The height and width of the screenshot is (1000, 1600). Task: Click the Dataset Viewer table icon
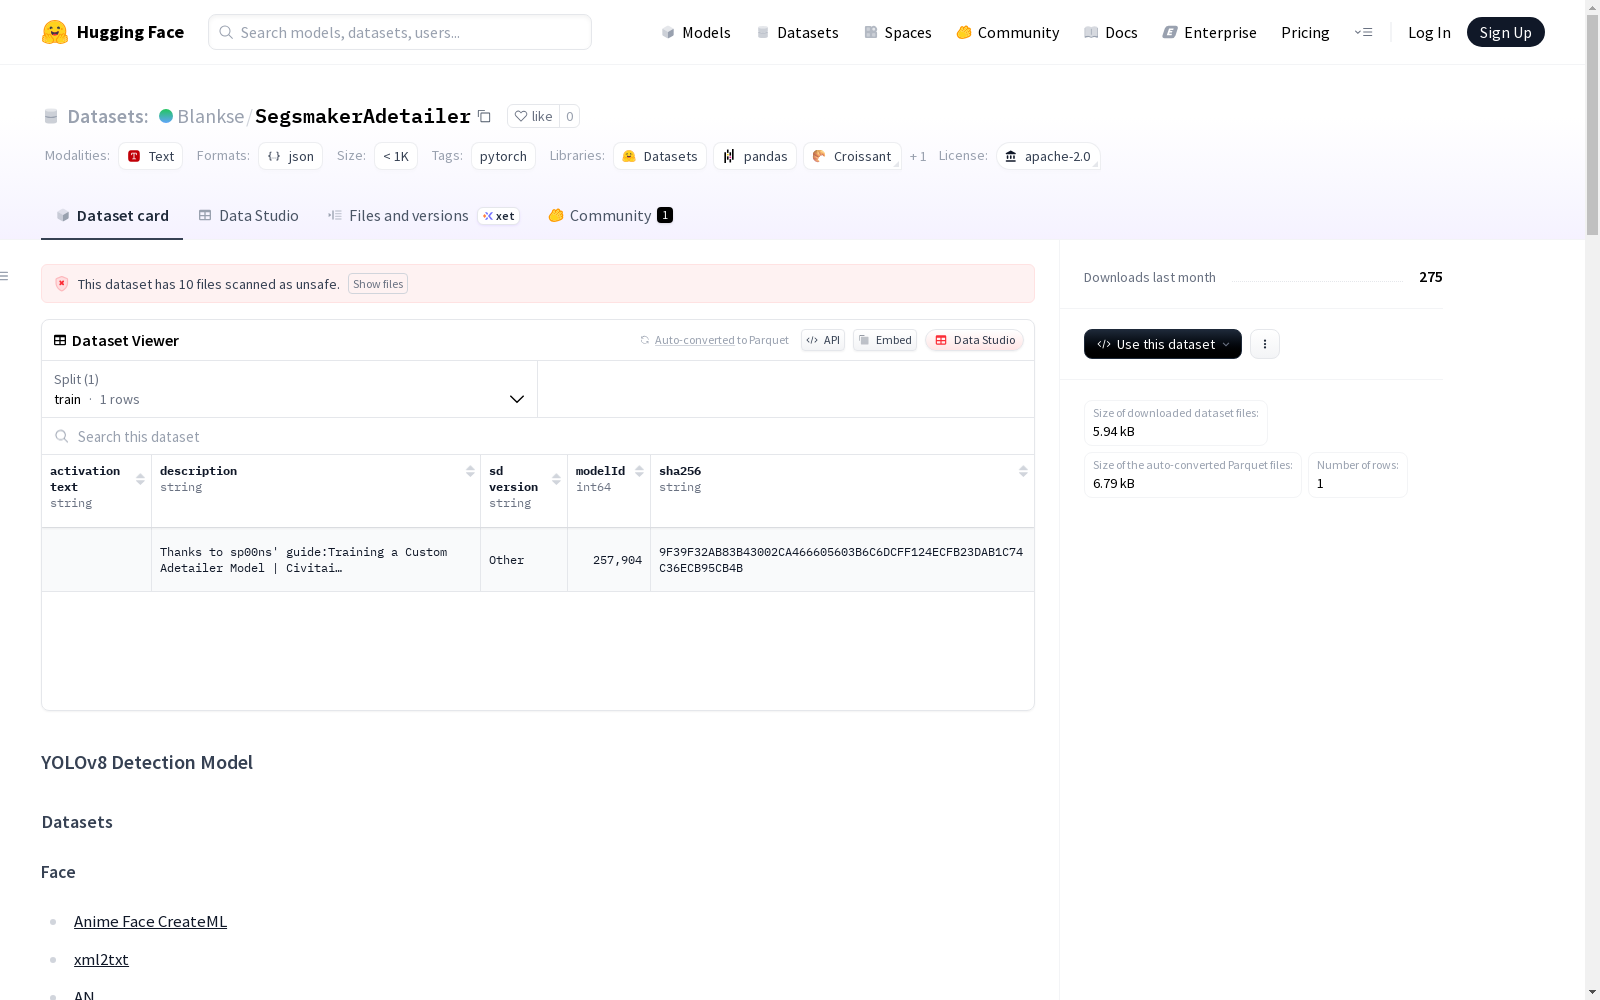[60, 340]
